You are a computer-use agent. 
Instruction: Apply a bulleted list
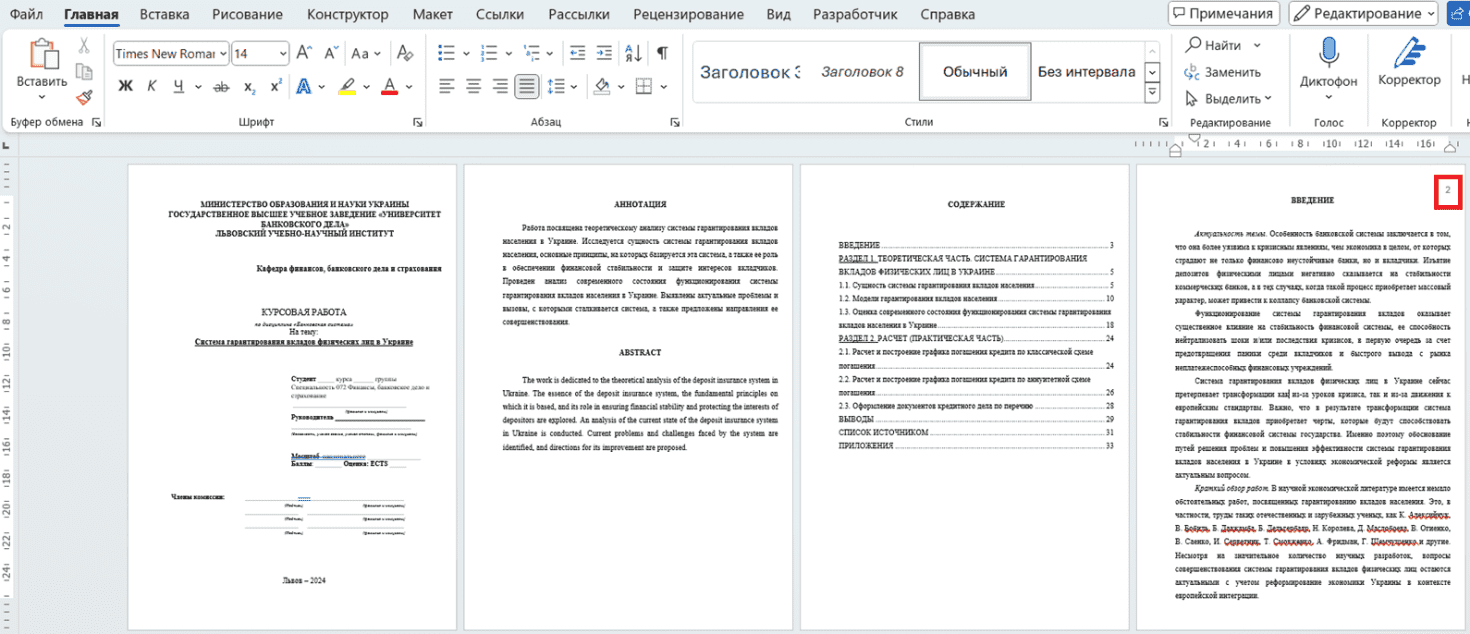point(447,53)
